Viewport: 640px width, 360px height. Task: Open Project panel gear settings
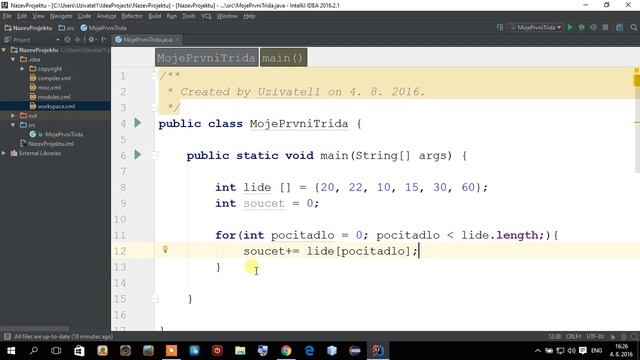point(91,40)
